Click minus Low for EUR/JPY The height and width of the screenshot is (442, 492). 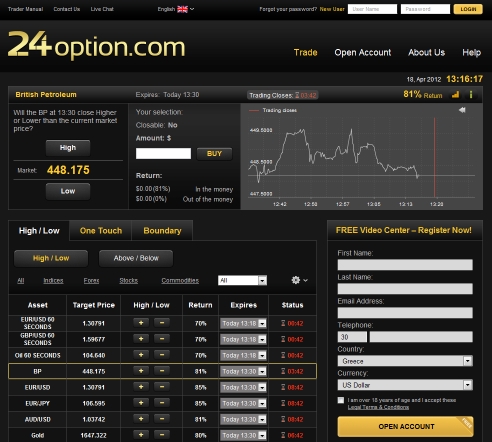coord(162,403)
